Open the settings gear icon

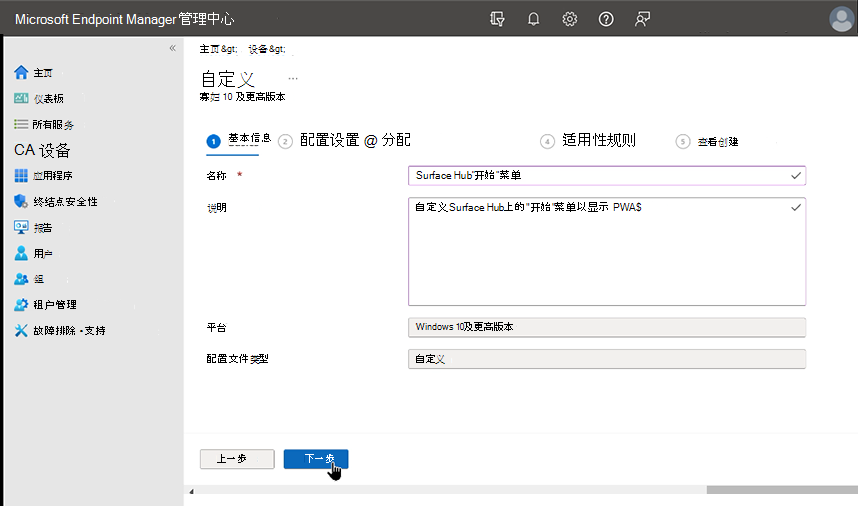570,19
